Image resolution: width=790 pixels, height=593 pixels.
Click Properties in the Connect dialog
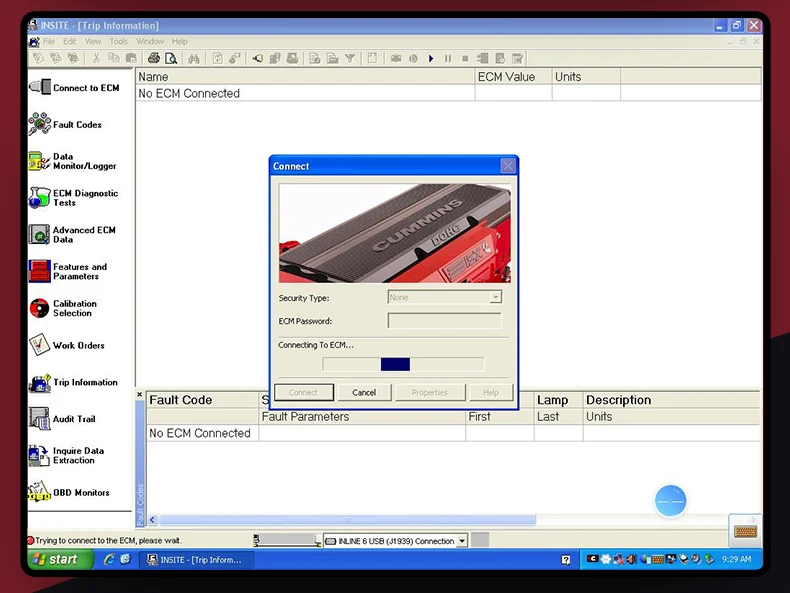tap(430, 392)
